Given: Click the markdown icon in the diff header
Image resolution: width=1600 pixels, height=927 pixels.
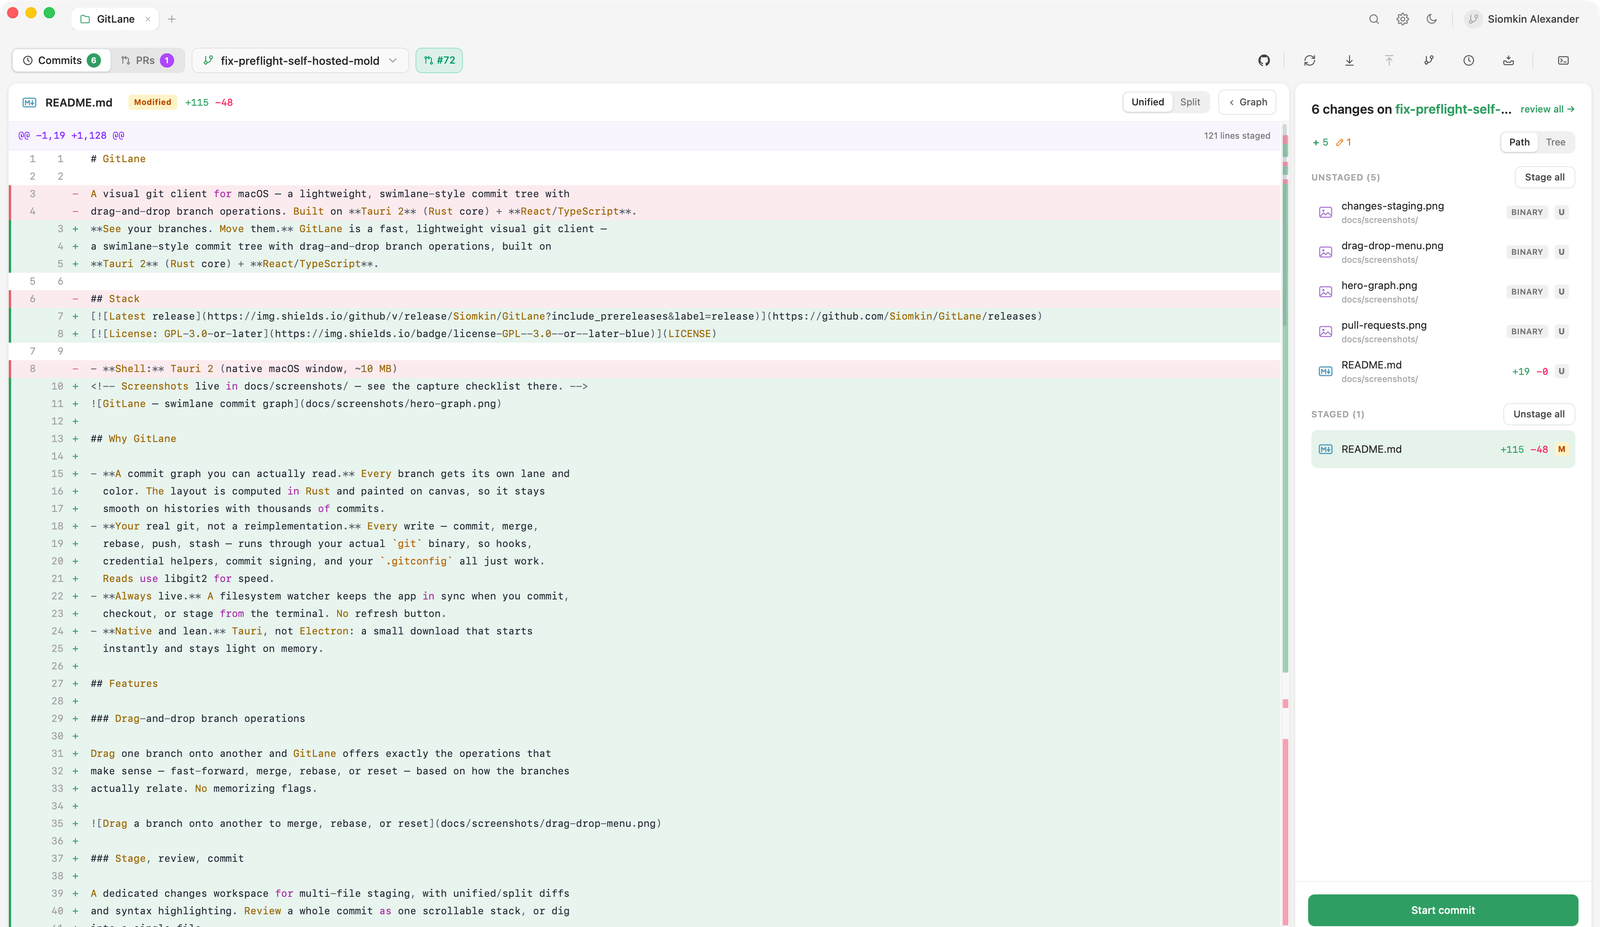Looking at the screenshot, I should (29, 102).
